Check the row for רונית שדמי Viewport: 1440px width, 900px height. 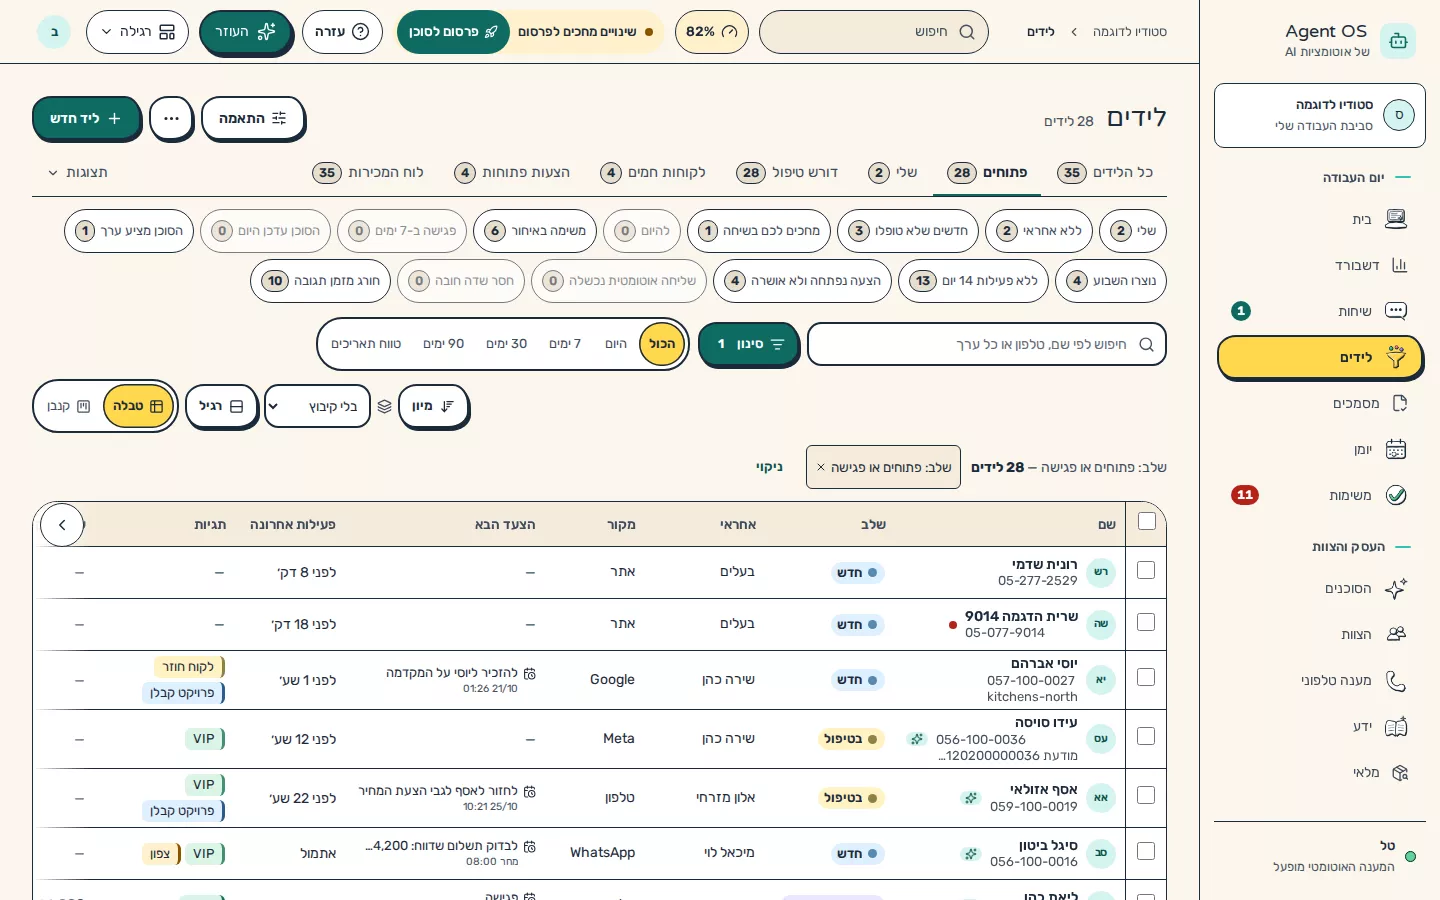tap(1146, 570)
